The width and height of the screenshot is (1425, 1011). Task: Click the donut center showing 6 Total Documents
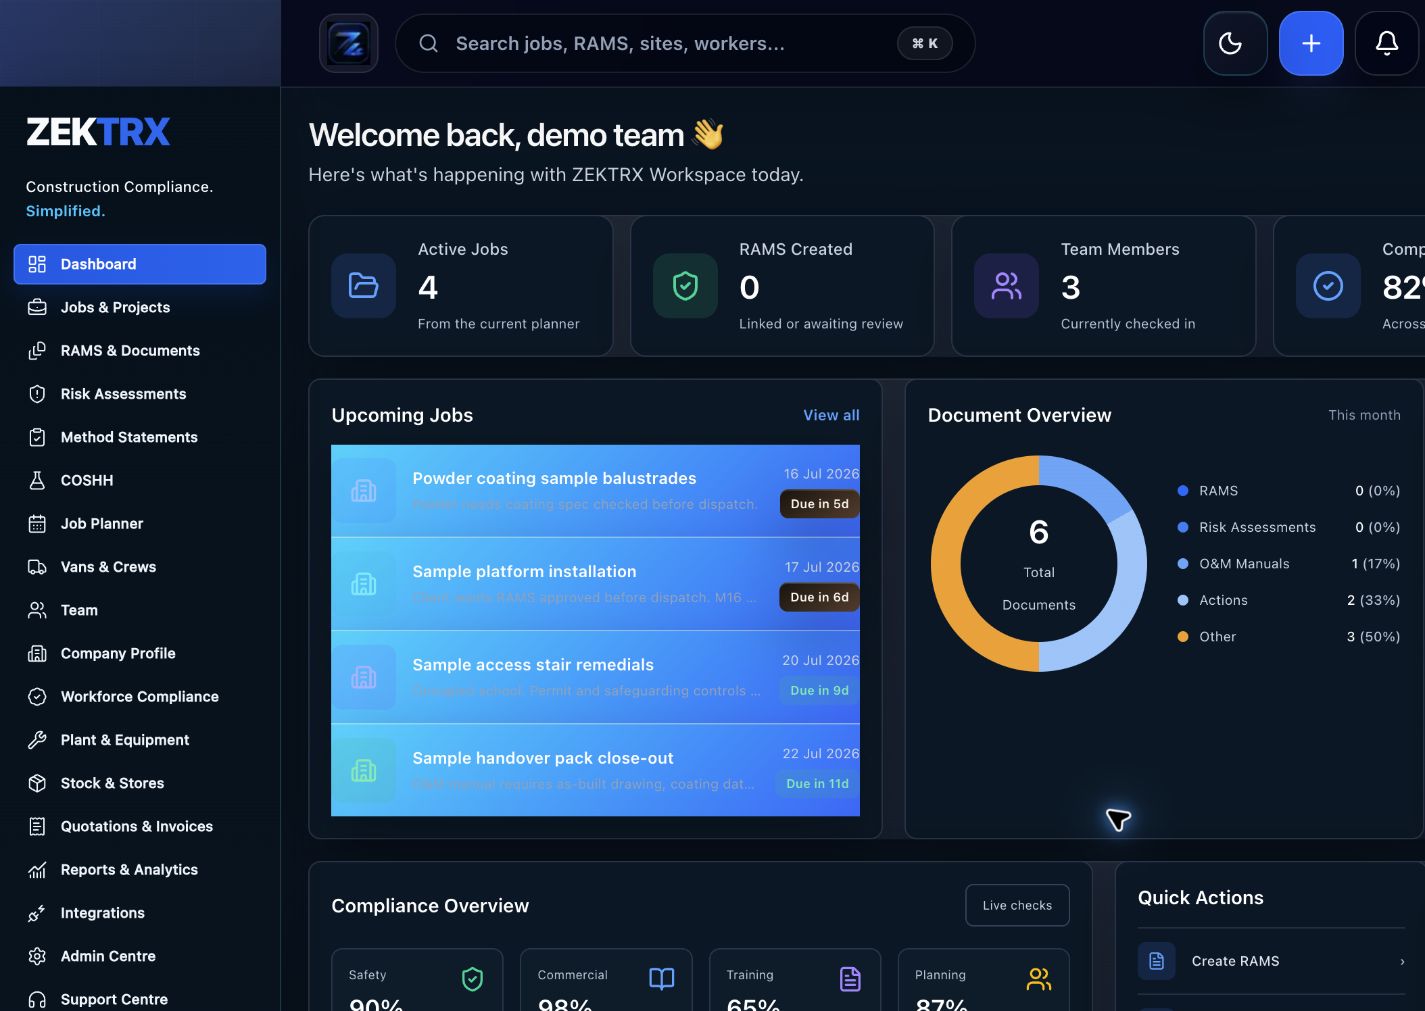[1039, 564]
